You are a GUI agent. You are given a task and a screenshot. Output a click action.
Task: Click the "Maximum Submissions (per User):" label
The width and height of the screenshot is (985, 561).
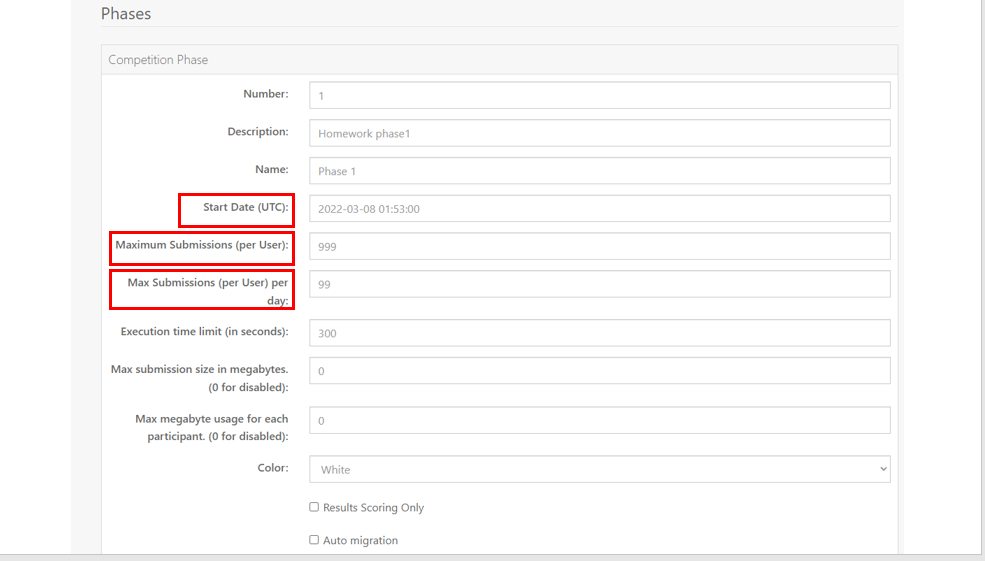coord(202,245)
